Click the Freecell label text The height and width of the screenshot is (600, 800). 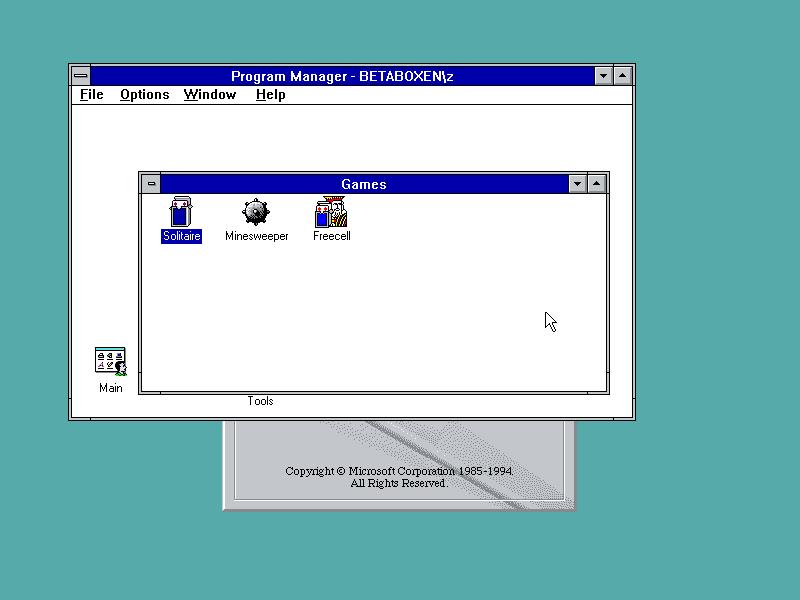click(x=332, y=236)
